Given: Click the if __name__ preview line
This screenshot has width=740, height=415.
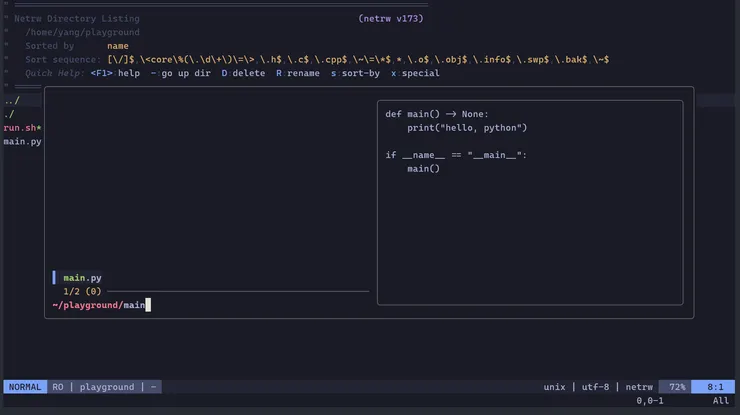Looking at the screenshot, I should point(456,155).
